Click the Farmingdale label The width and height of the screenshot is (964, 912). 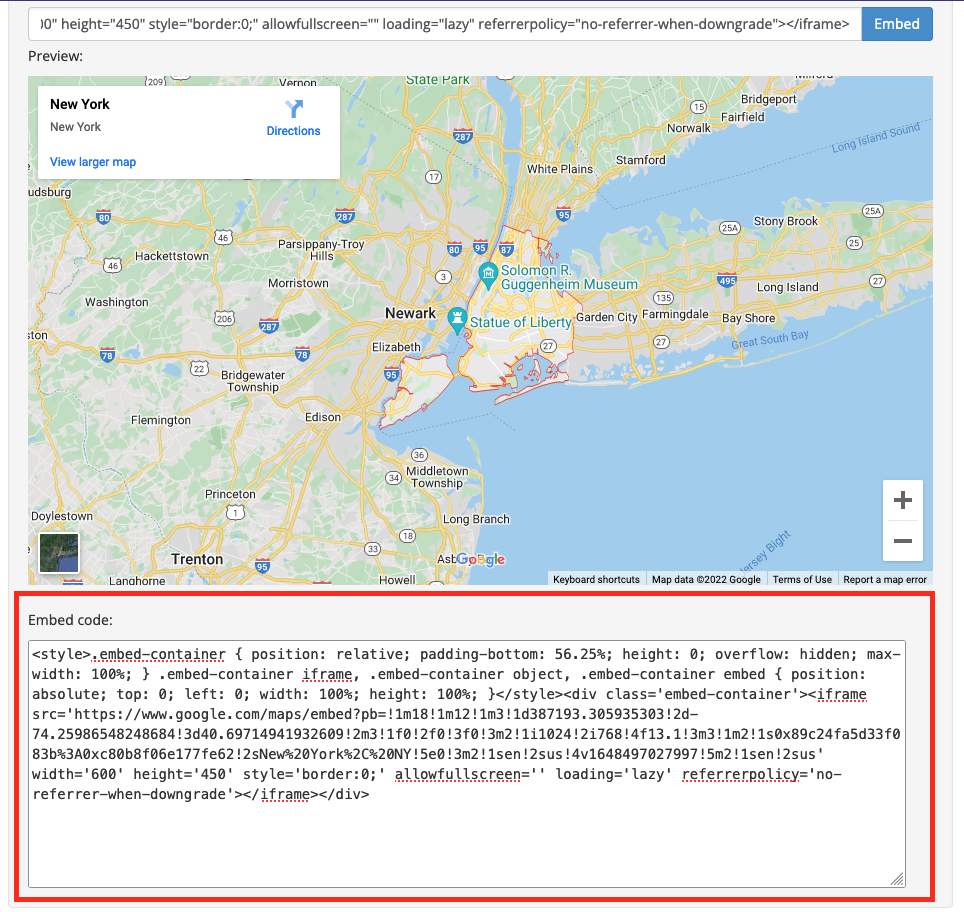click(675, 314)
